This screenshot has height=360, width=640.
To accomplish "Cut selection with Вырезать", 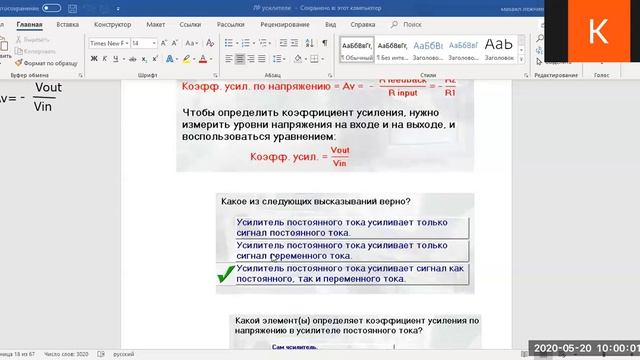I will click(33, 40).
